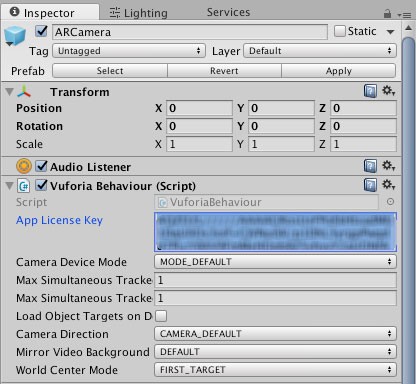Image resolution: width=416 pixels, height=384 pixels.
Task: Open Transform component gear settings menu
Action: [388, 90]
